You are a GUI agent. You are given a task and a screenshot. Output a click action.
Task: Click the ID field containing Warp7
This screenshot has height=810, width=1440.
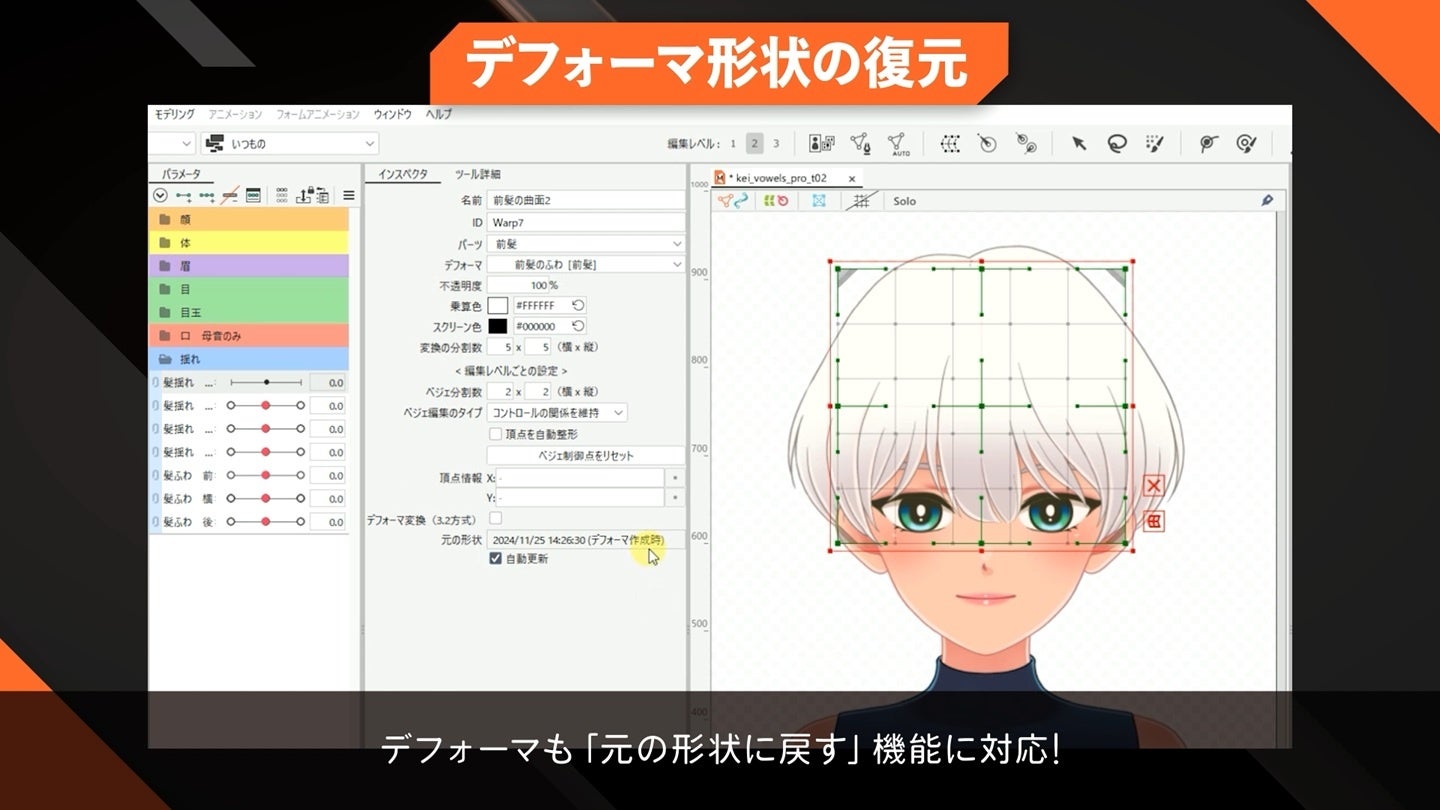click(x=586, y=222)
